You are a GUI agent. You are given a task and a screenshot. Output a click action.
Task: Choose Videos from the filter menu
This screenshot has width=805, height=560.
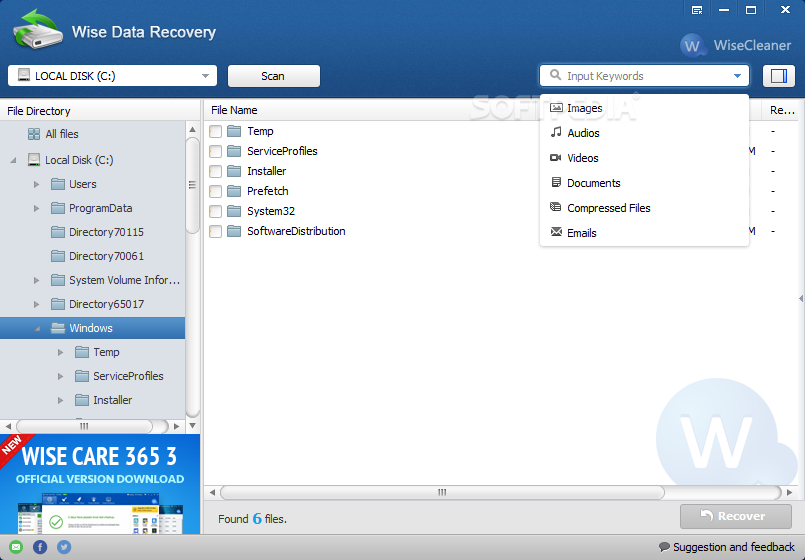644,158
